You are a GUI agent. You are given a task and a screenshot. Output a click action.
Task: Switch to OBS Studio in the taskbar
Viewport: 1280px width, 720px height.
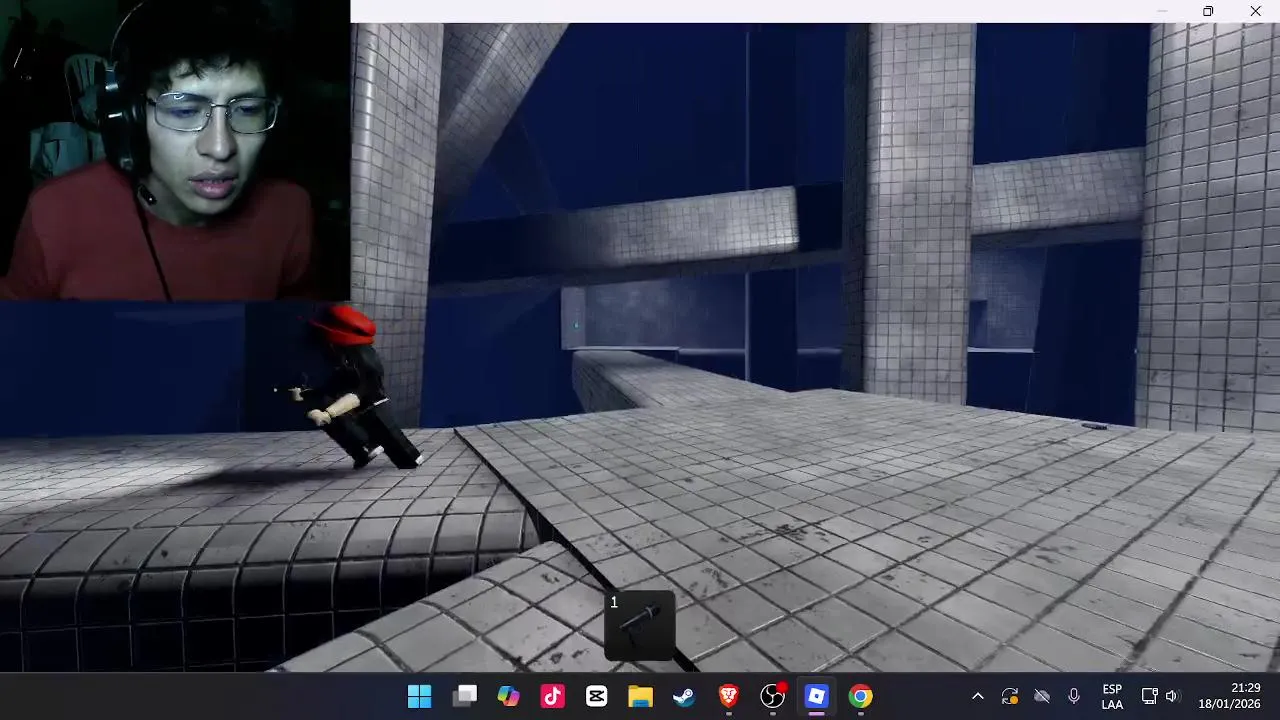pyautogui.click(x=773, y=696)
